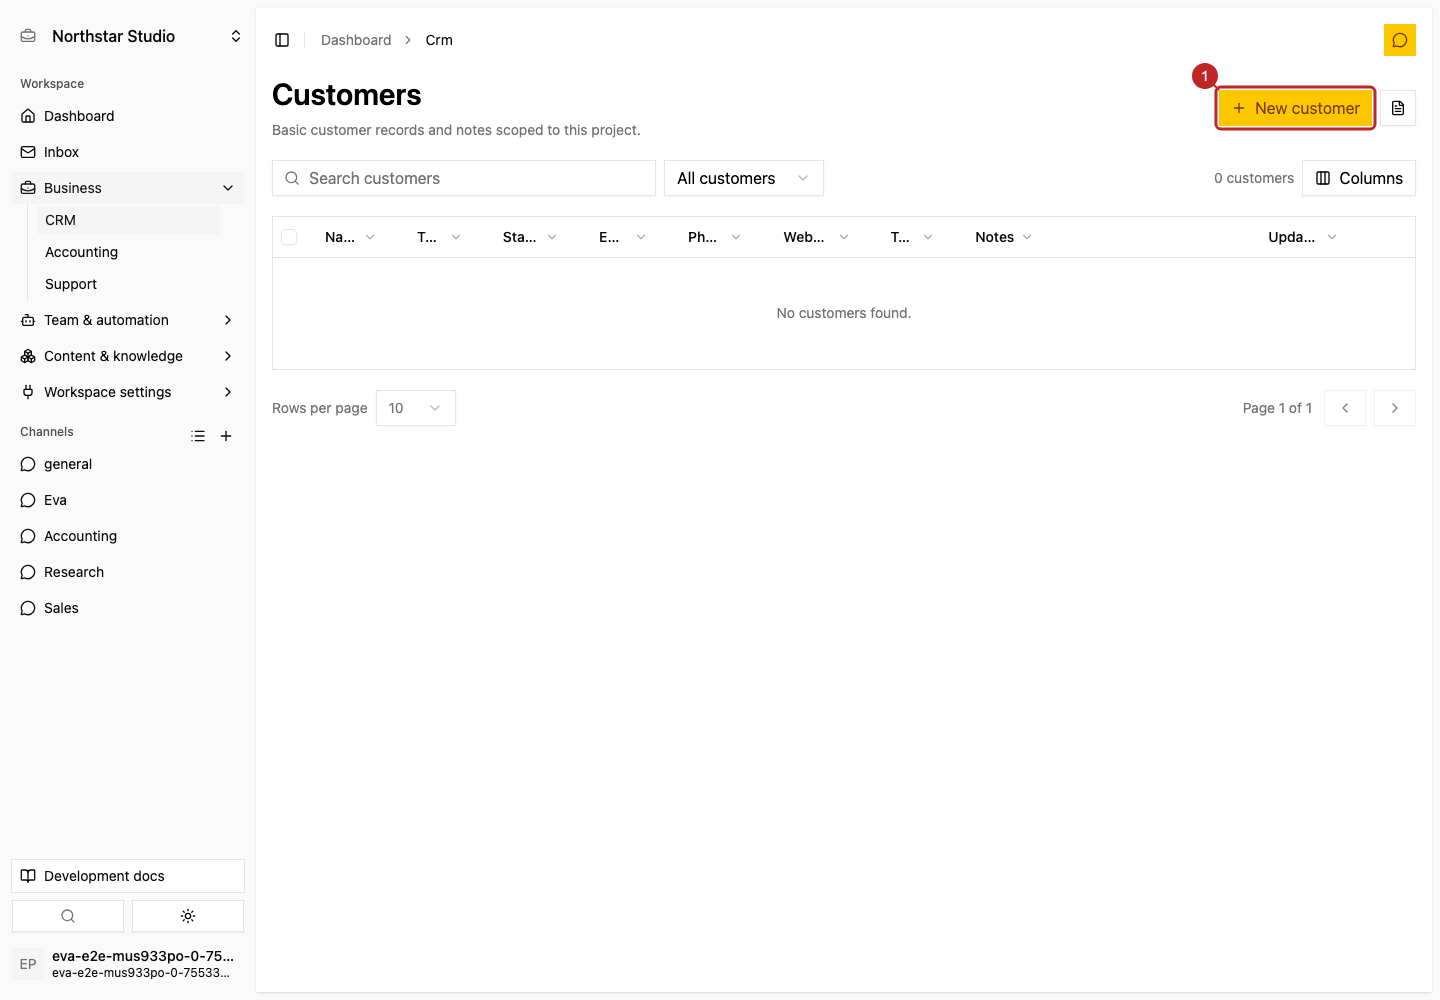Viewport: 1440px width, 1000px height.
Task: Open the Web... column header menu
Action: [816, 237]
